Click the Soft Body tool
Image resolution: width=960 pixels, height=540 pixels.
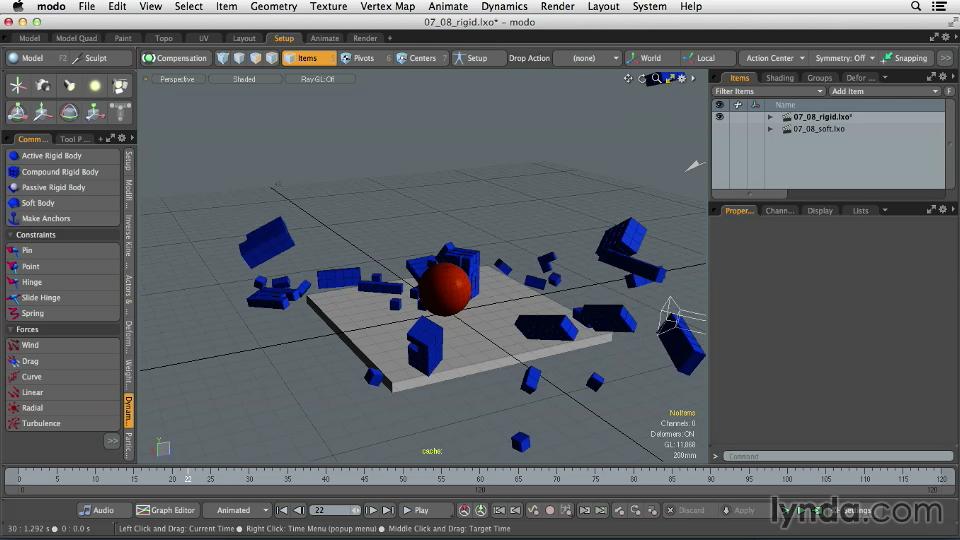(x=38, y=203)
